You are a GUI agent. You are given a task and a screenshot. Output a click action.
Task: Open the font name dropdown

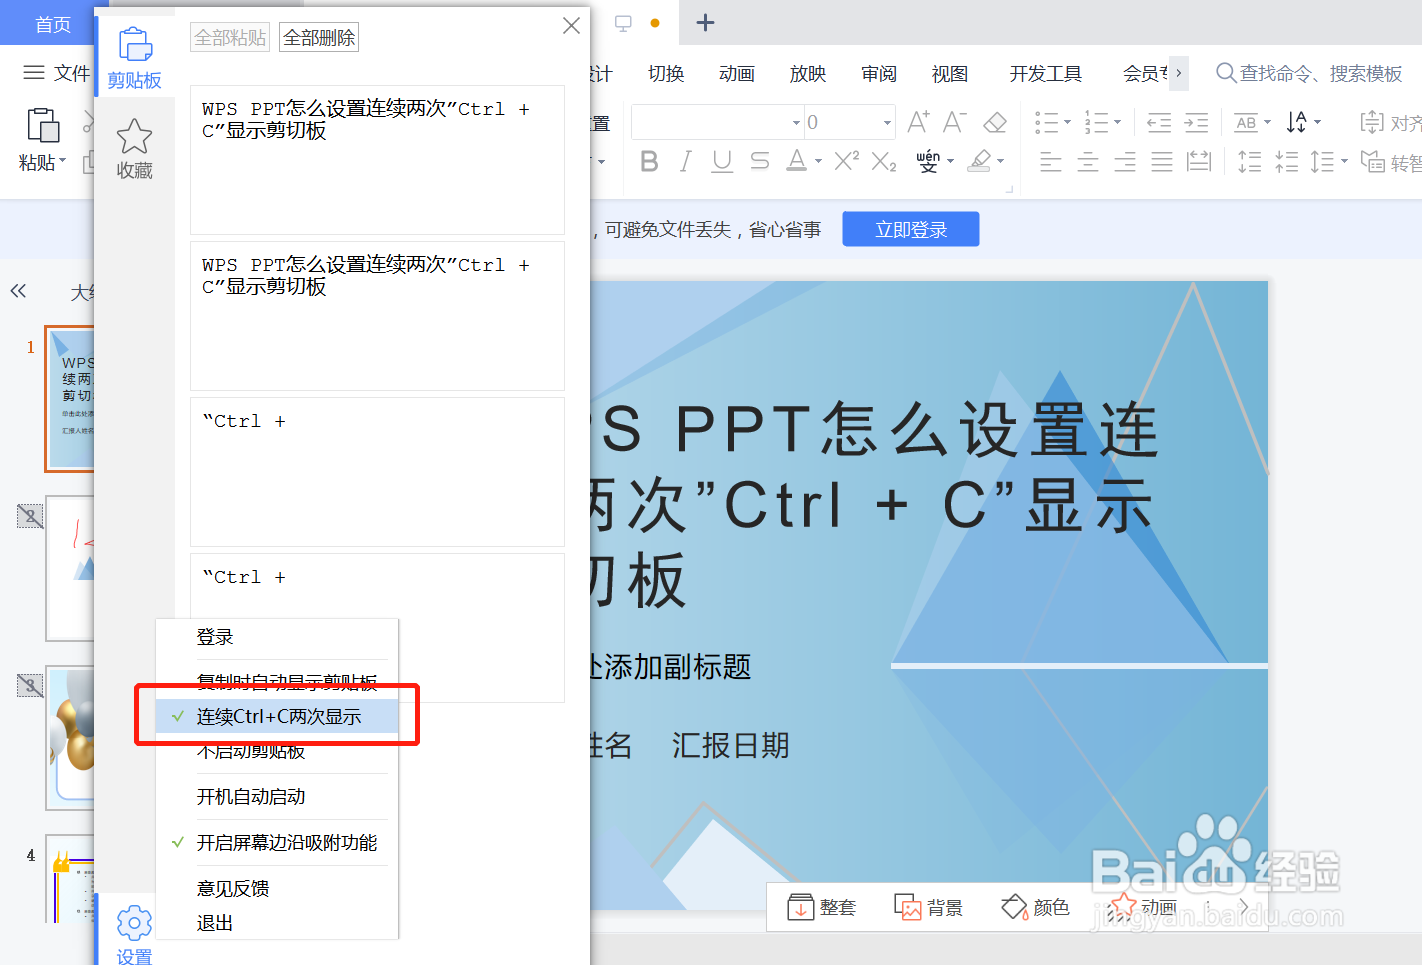click(796, 123)
